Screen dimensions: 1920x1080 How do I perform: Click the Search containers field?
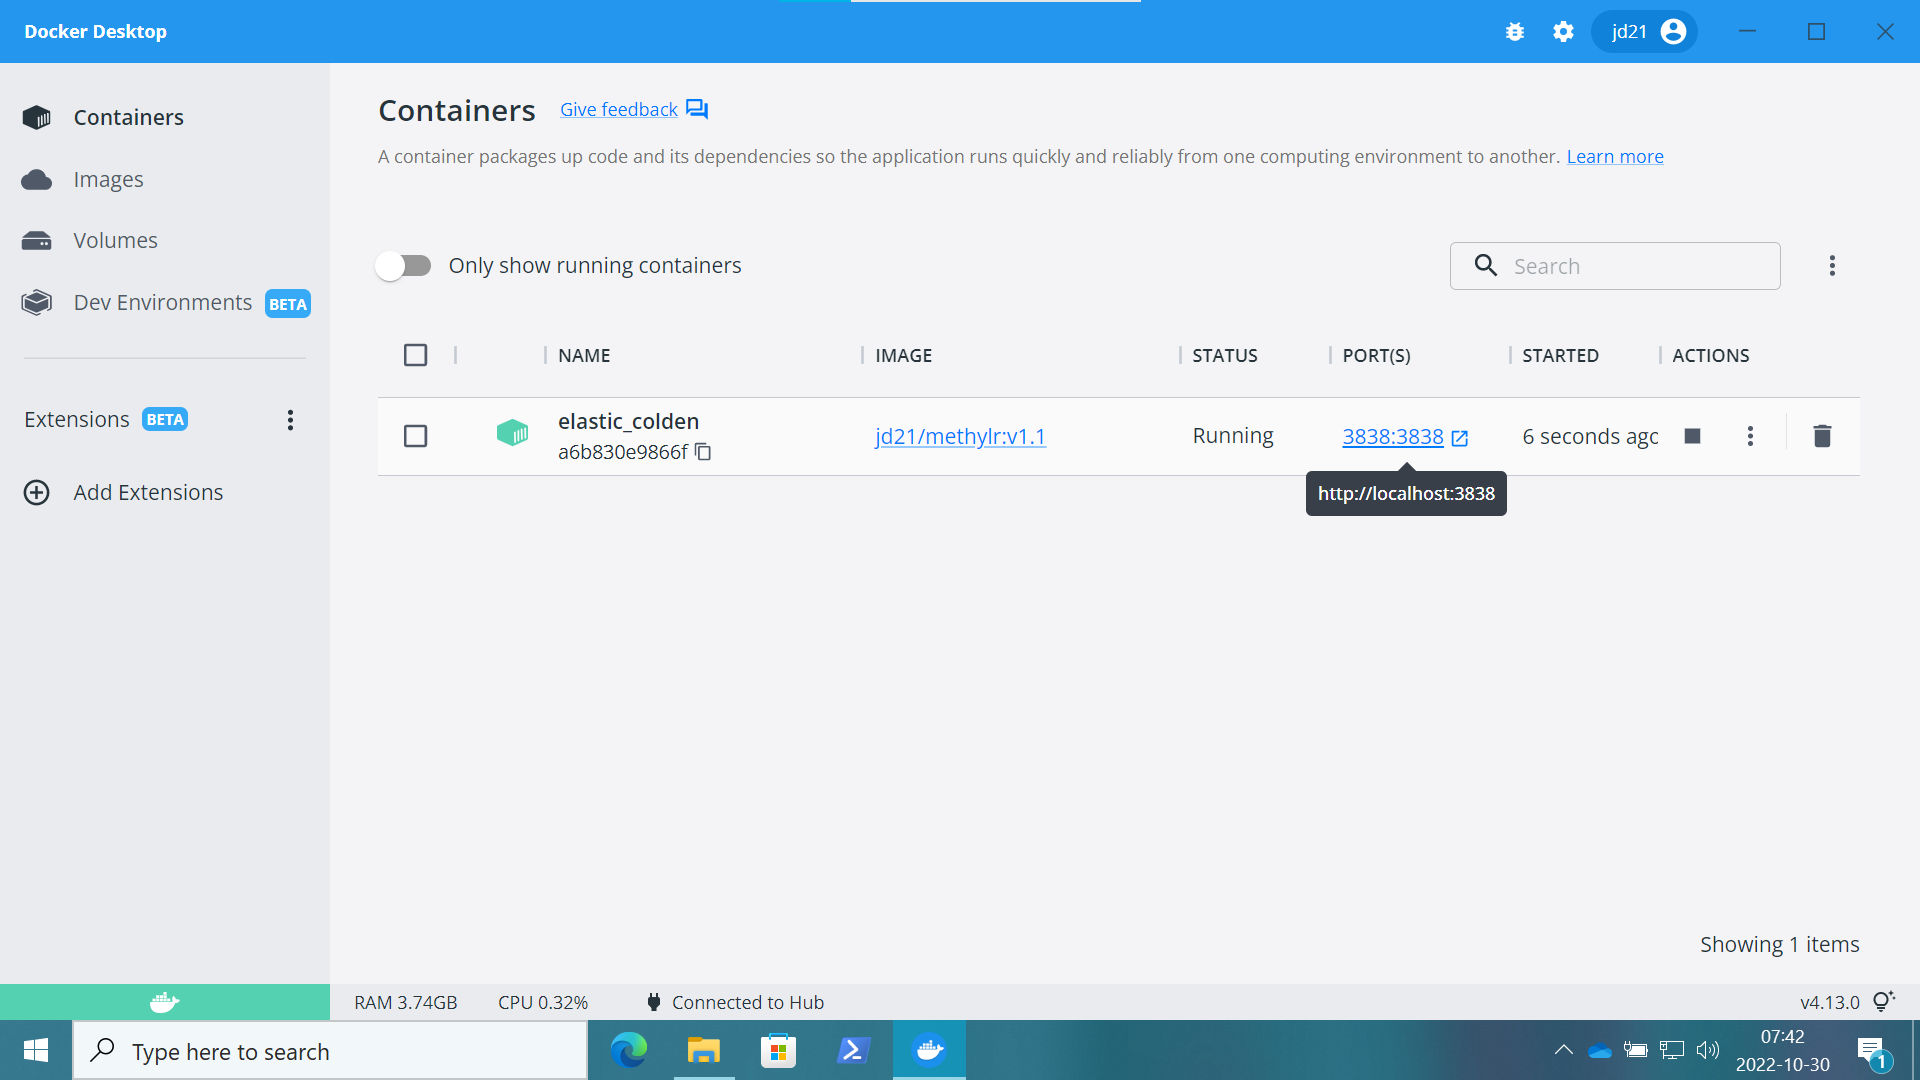pyautogui.click(x=1615, y=266)
